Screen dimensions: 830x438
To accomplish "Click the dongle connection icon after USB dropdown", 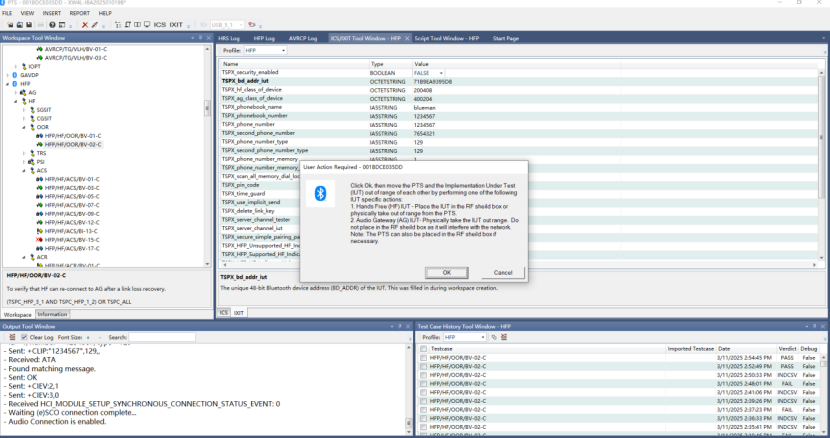I will tap(252, 25).
